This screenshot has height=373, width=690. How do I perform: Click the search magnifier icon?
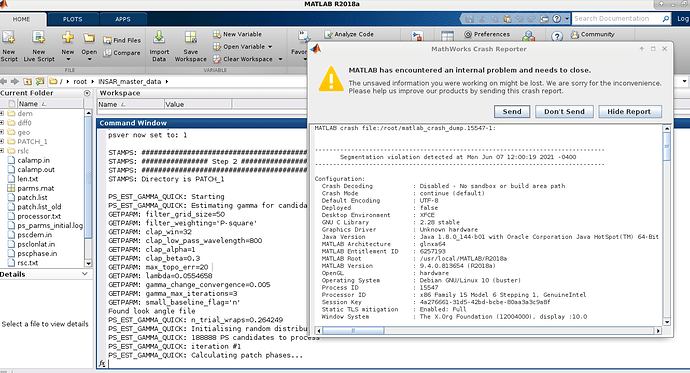click(x=665, y=18)
